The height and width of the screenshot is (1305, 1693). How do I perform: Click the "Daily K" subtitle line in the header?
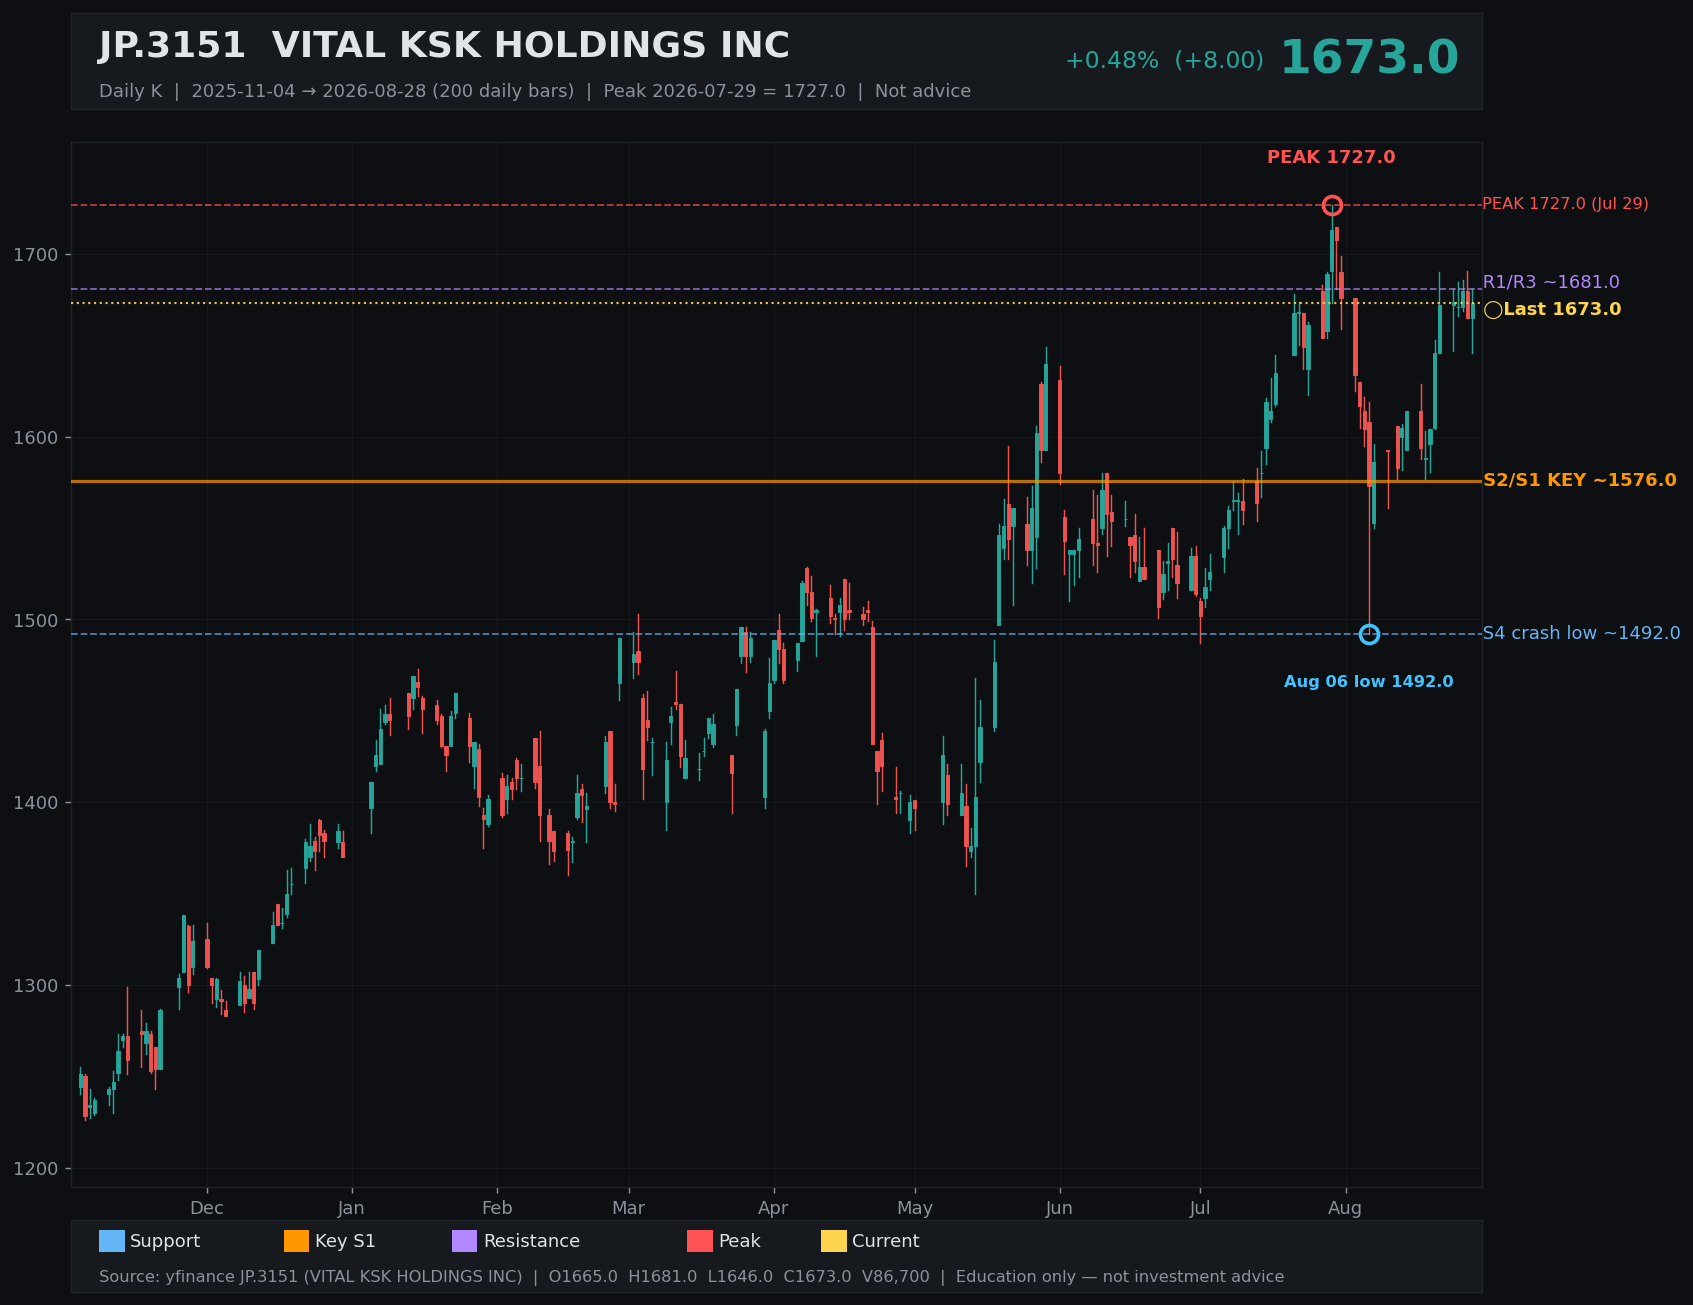point(535,91)
